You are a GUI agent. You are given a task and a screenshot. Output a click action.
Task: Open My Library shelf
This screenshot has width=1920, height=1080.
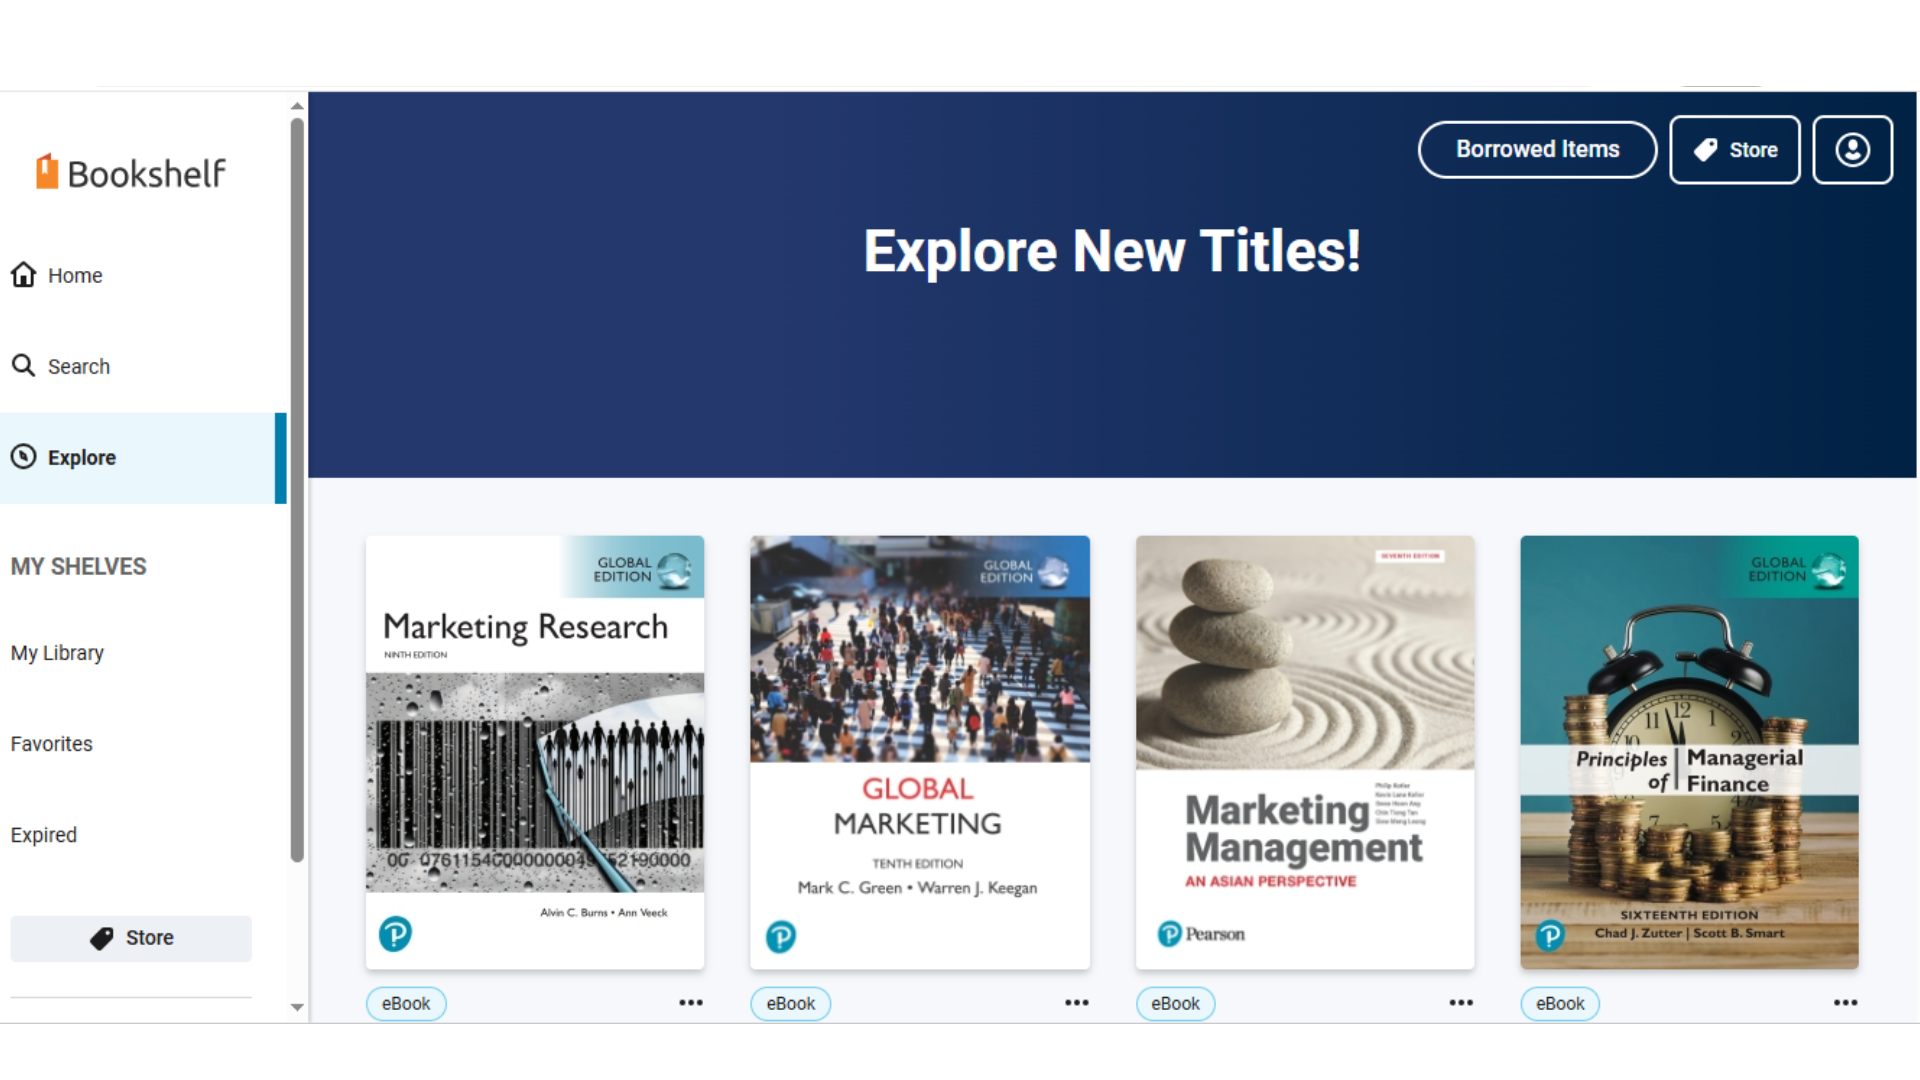pos(57,653)
